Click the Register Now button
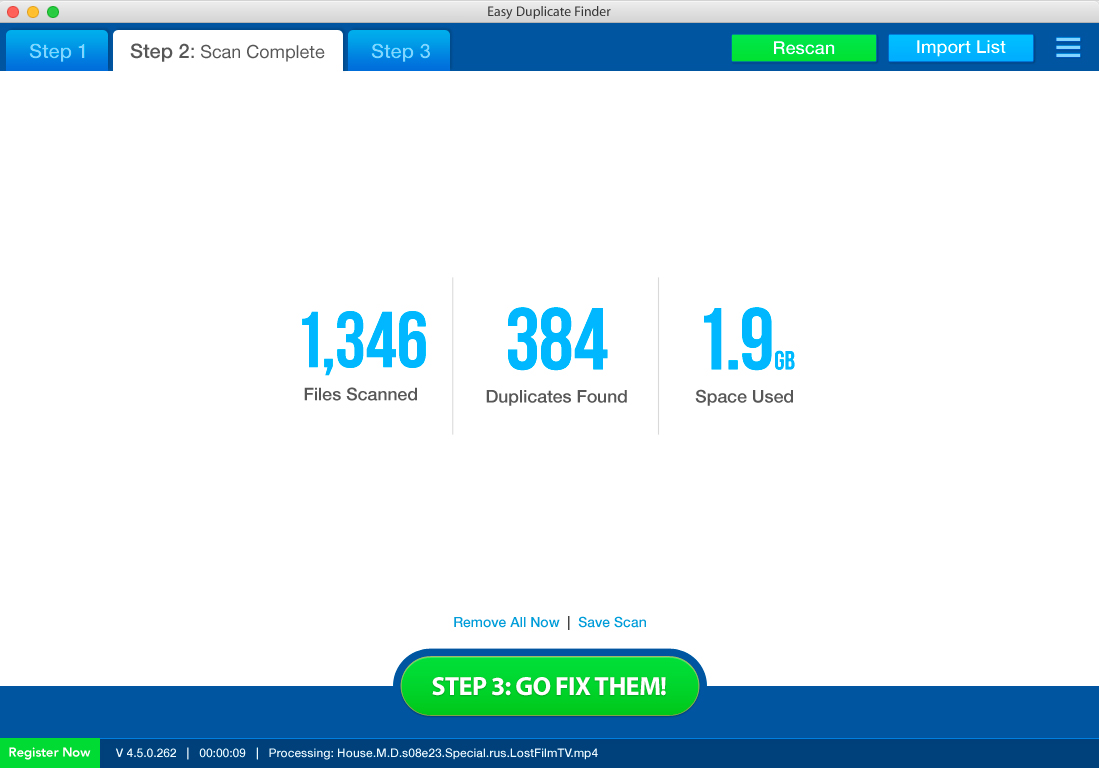Screen dimensions: 1099x768 (49, 753)
